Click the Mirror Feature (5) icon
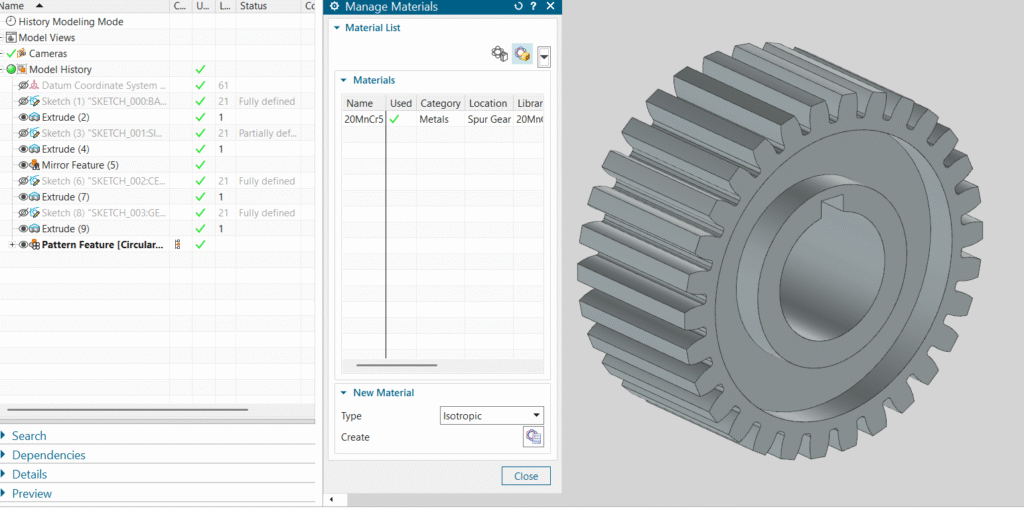The image size is (1024, 509). click(36, 165)
